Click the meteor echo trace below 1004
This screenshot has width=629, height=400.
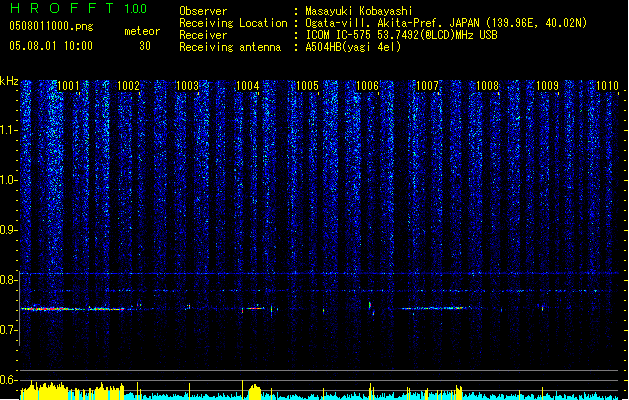pyautogui.click(x=253, y=308)
